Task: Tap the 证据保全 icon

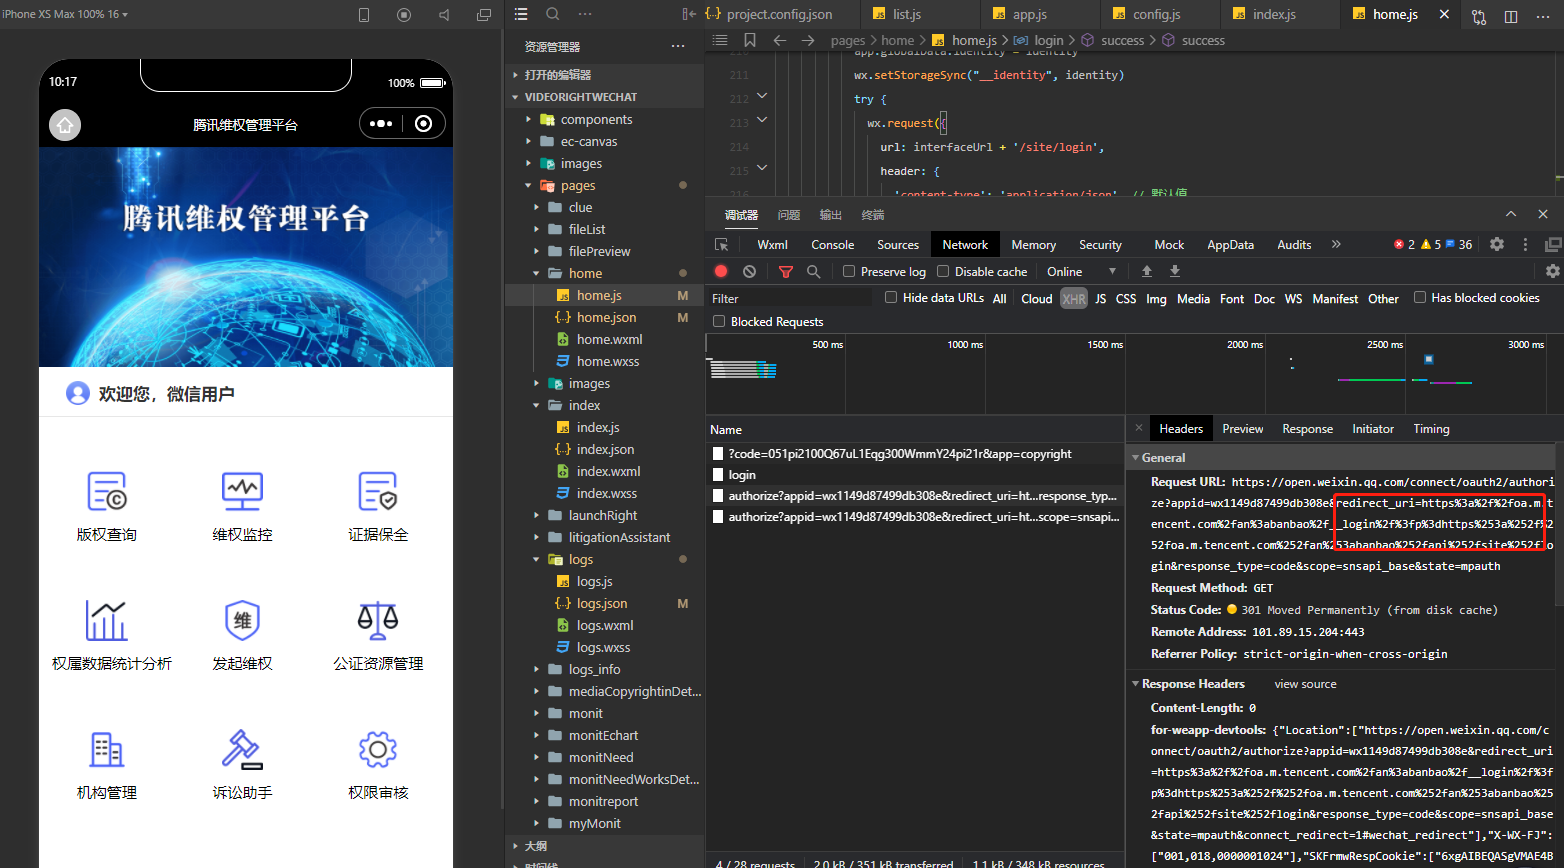Action: (378, 492)
